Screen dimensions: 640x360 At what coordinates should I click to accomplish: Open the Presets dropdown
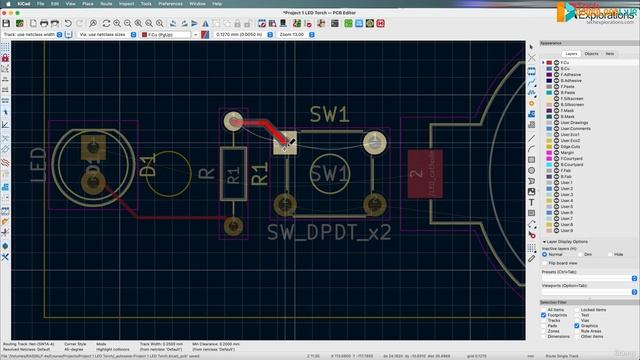(x=589, y=278)
